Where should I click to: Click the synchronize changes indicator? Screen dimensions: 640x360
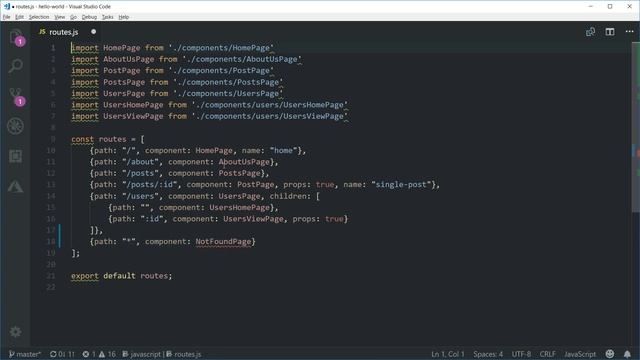coord(62,354)
